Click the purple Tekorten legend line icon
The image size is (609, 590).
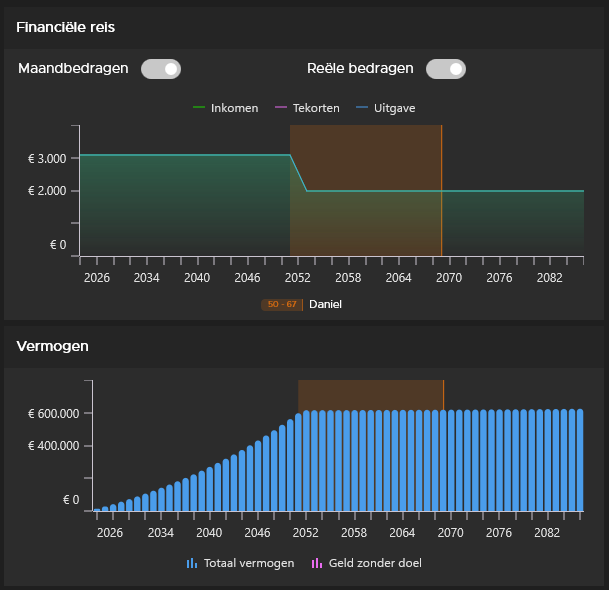click(x=281, y=108)
